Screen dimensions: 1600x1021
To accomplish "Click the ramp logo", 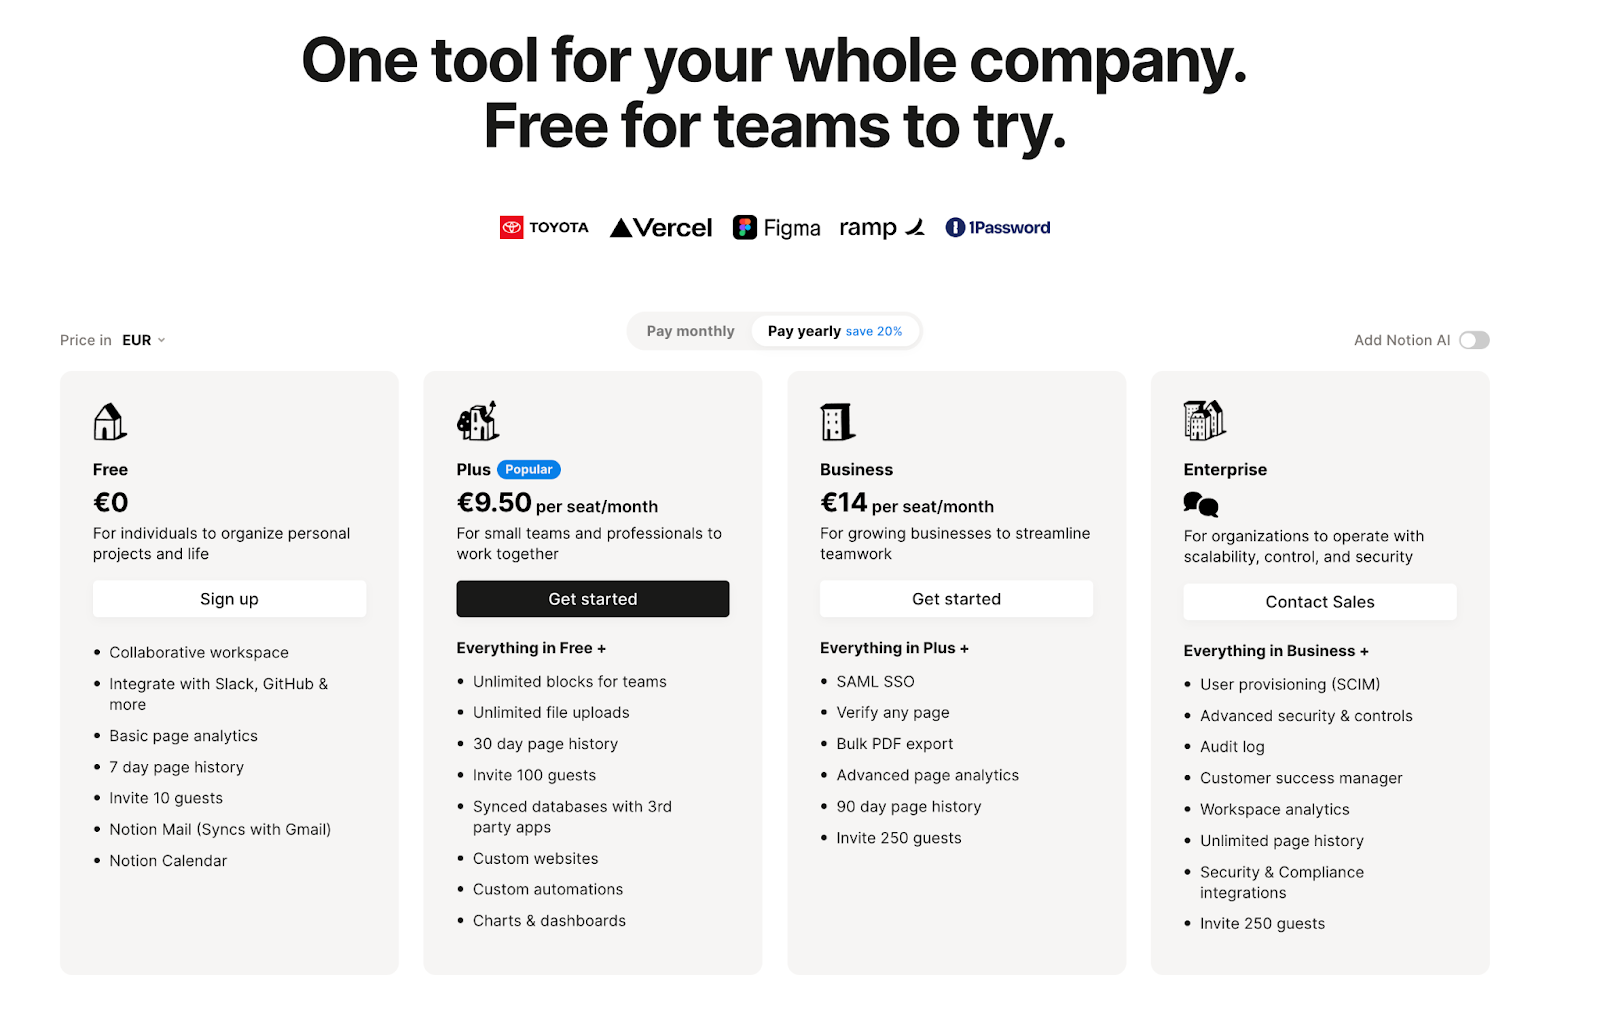I will click(881, 228).
